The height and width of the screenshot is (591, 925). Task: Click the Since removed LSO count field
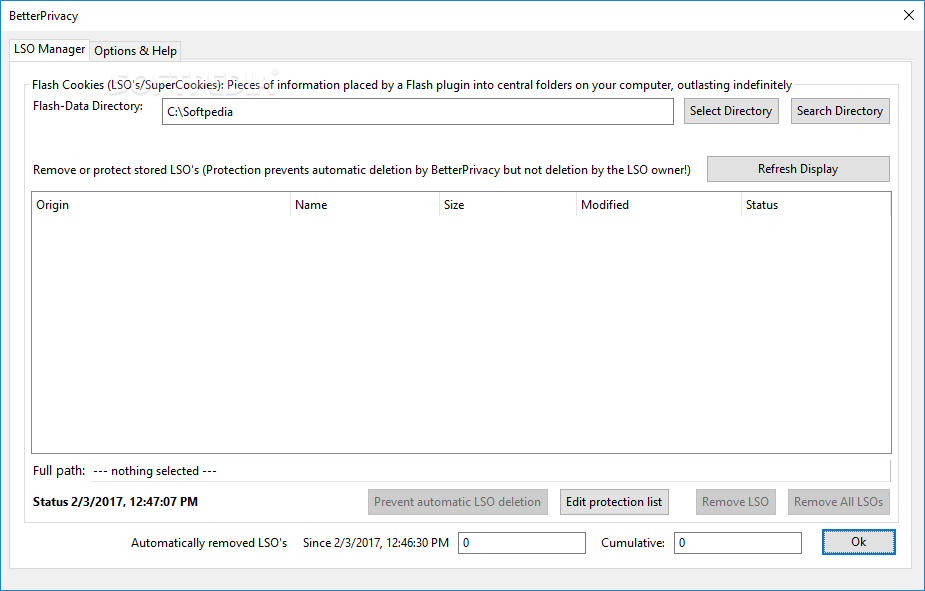pyautogui.click(x=521, y=543)
